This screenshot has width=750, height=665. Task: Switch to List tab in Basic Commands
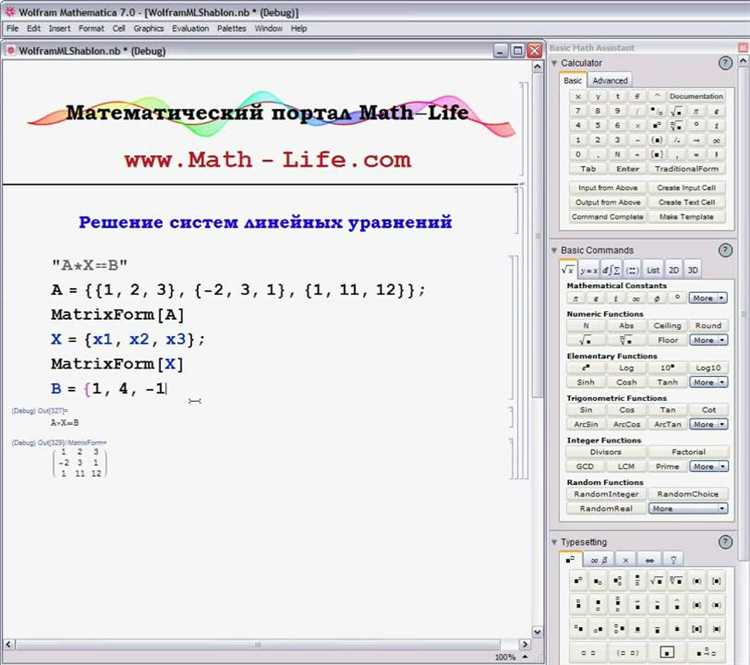pyautogui.click(x=653, y=270)
